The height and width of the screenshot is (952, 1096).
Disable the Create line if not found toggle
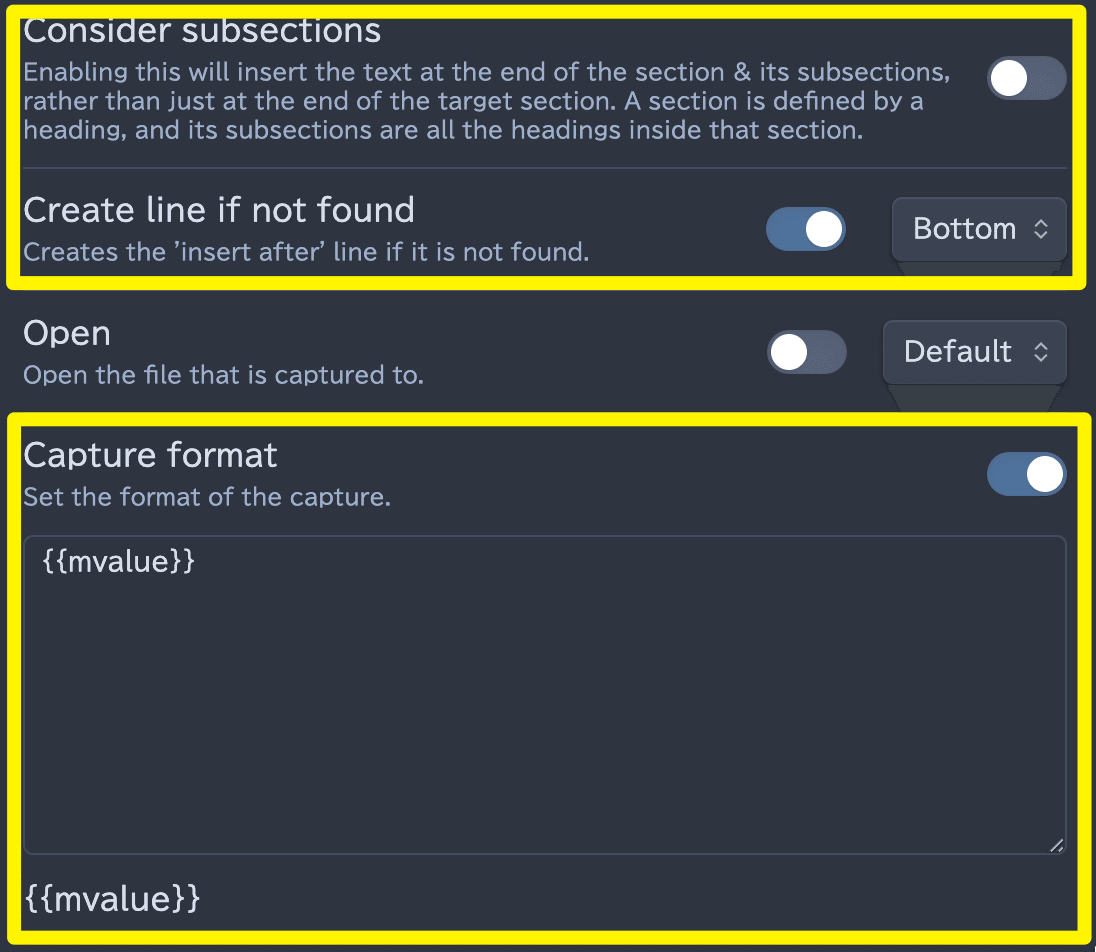coord(805,229)
